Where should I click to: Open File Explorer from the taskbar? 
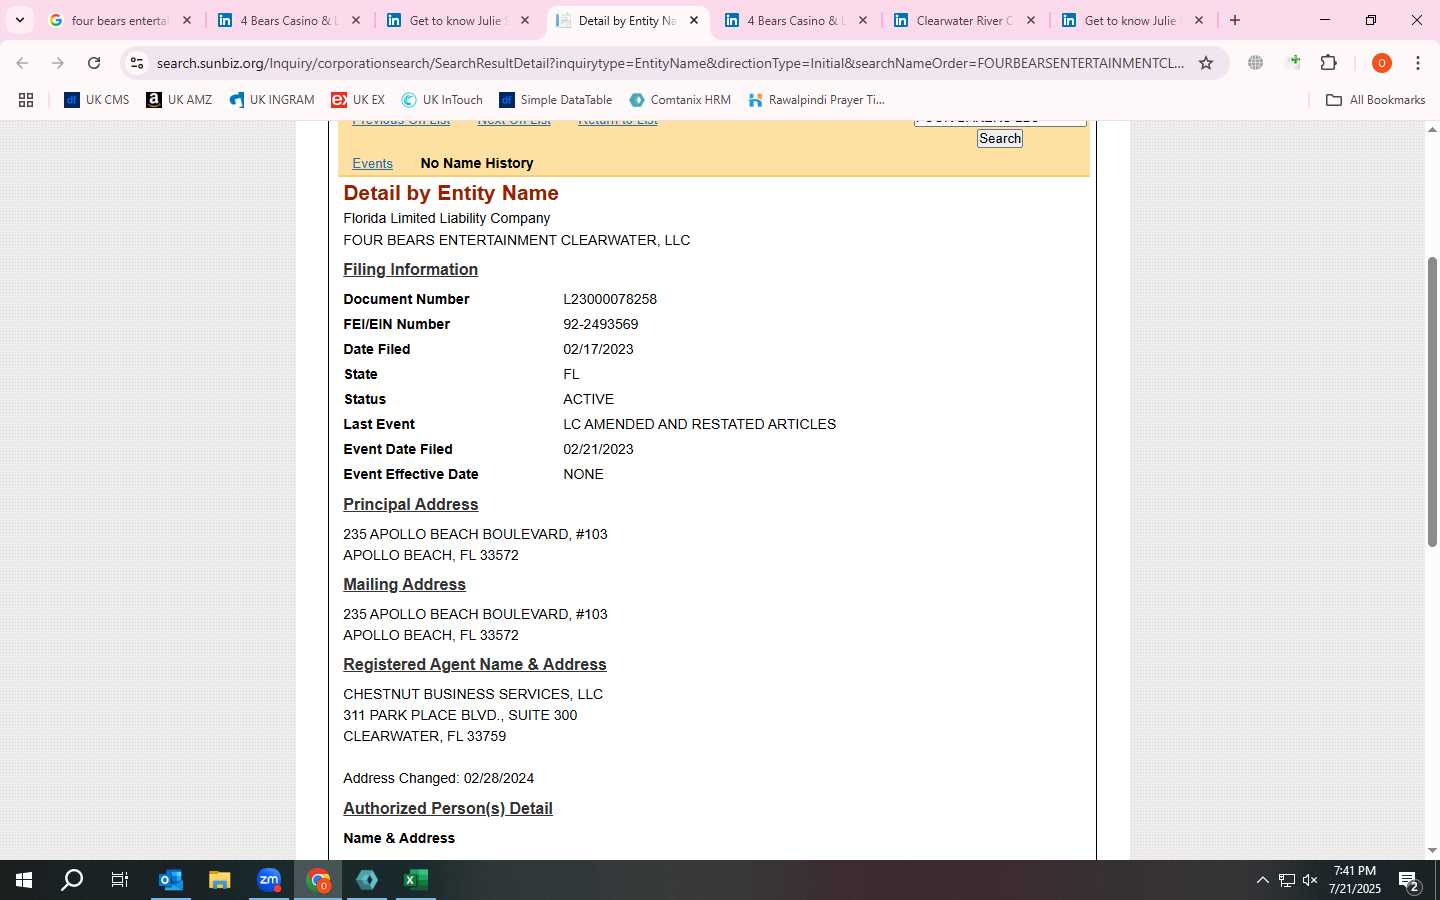tap(219, 880)
